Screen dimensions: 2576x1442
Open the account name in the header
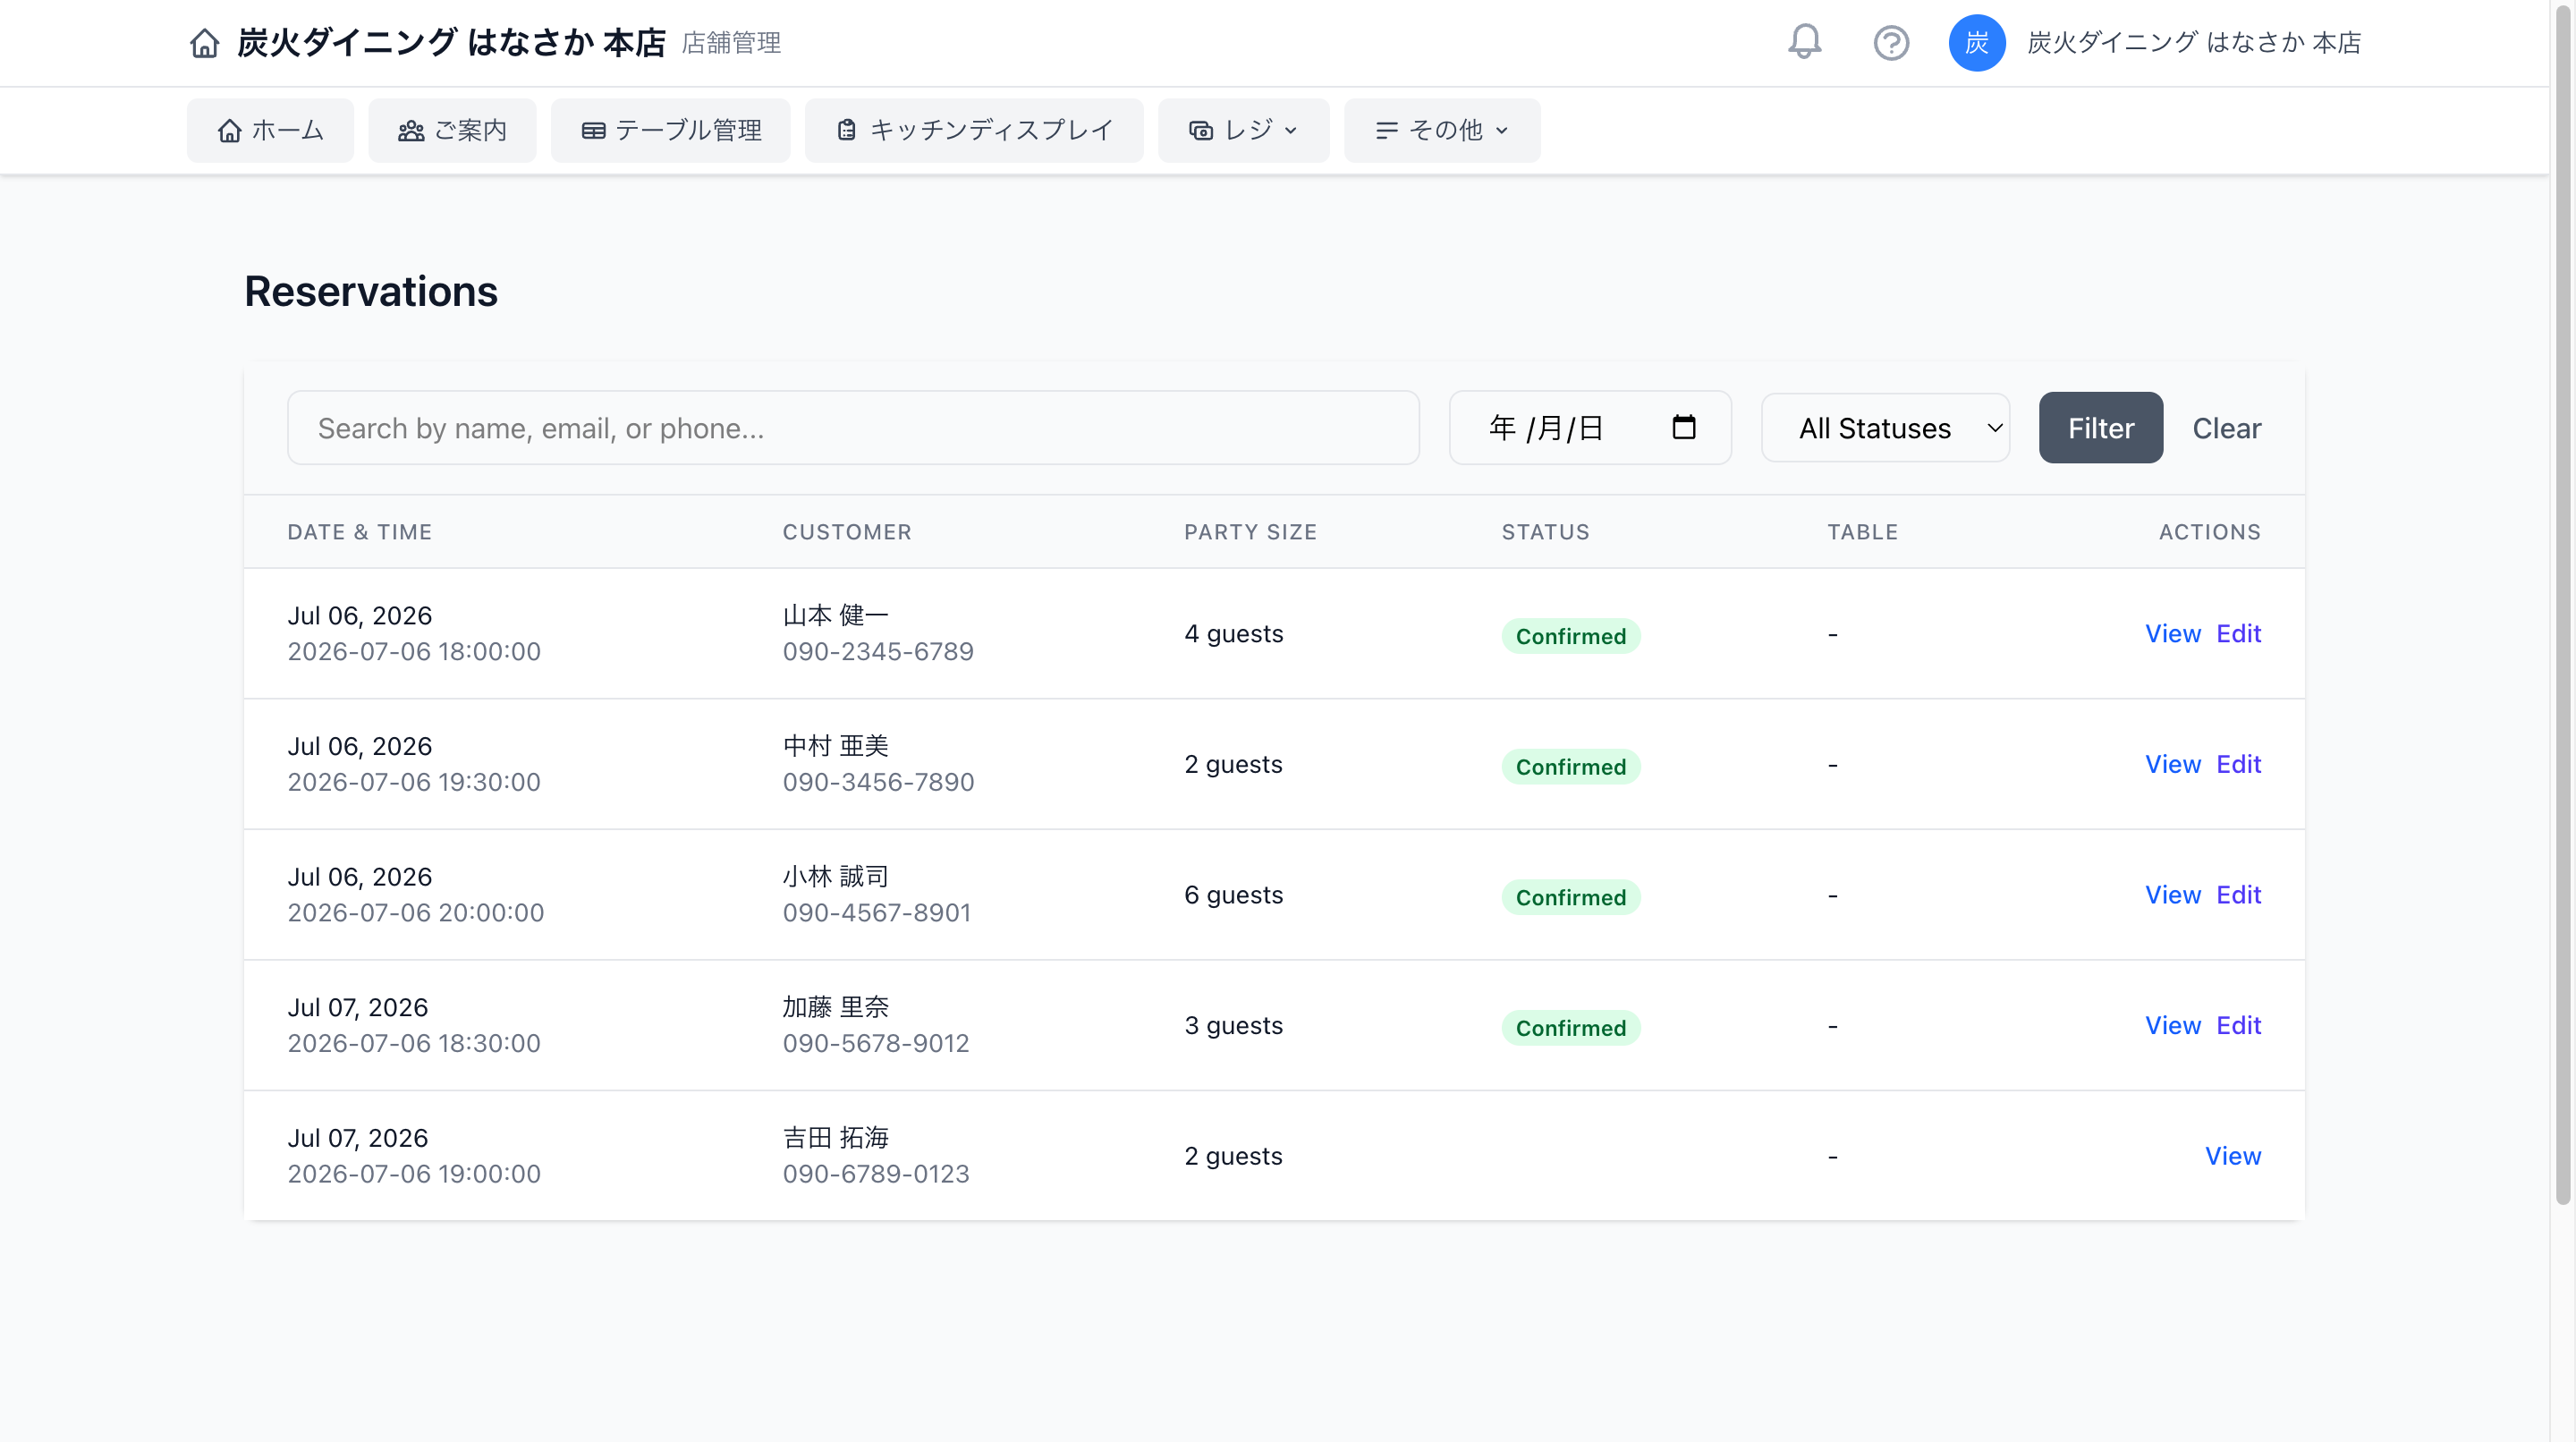coord(2194,43)
